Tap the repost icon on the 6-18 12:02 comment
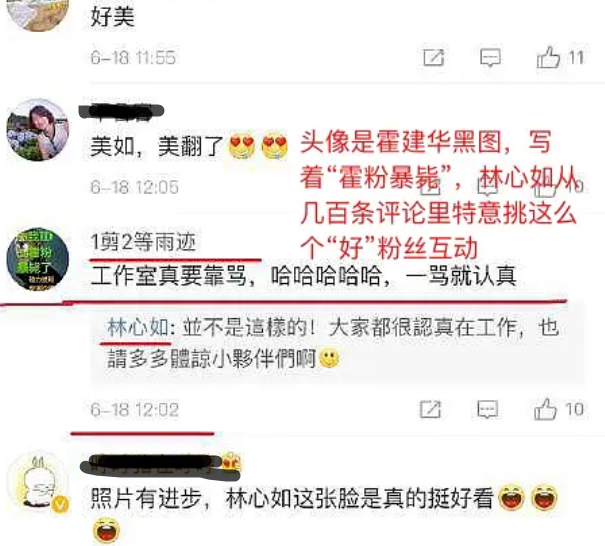 coord(430,409)
